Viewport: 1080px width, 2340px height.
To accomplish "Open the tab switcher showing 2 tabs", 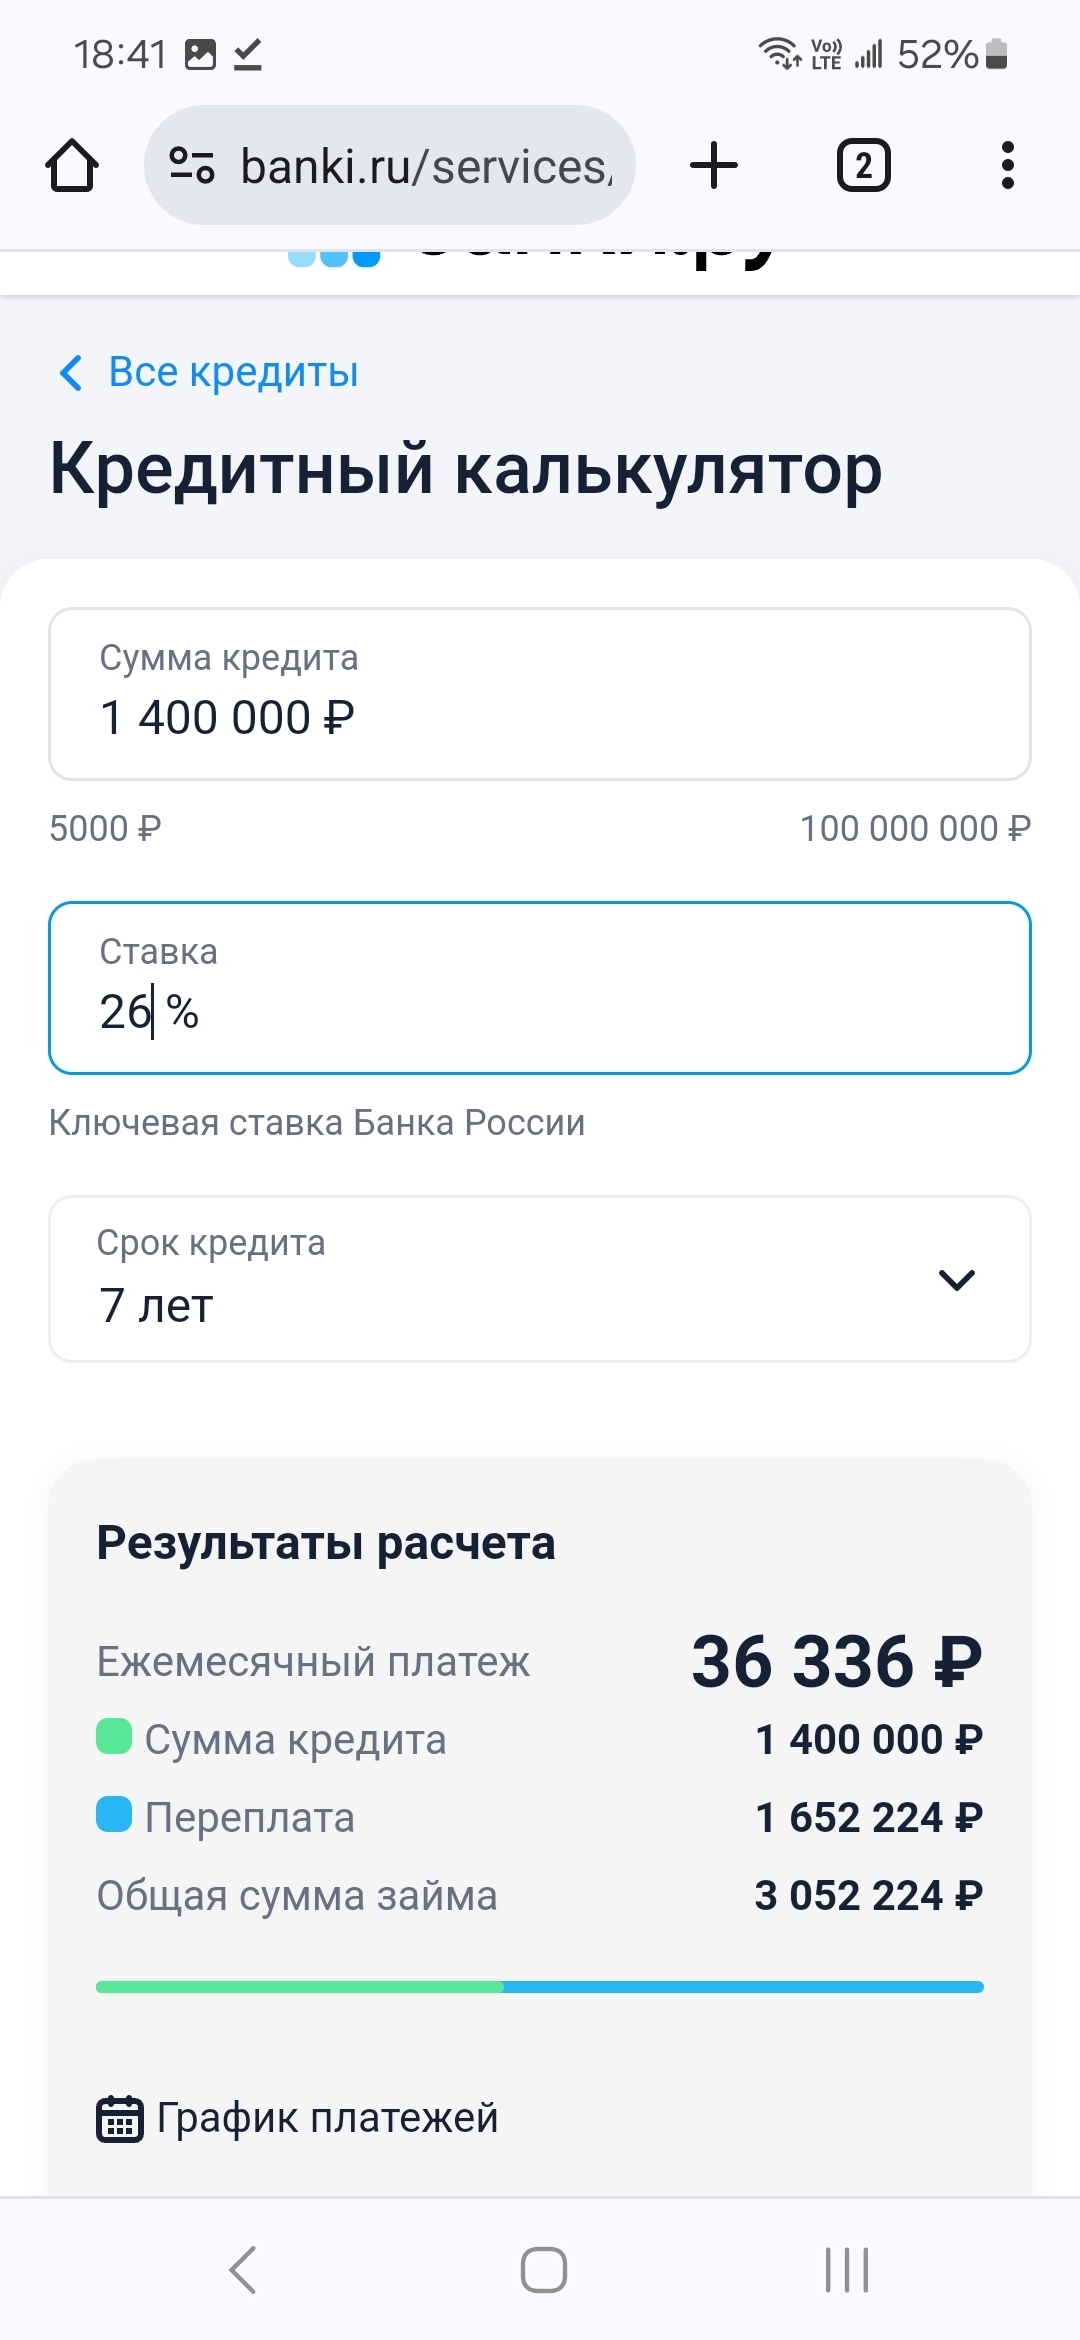I will (x=863, y=165).
